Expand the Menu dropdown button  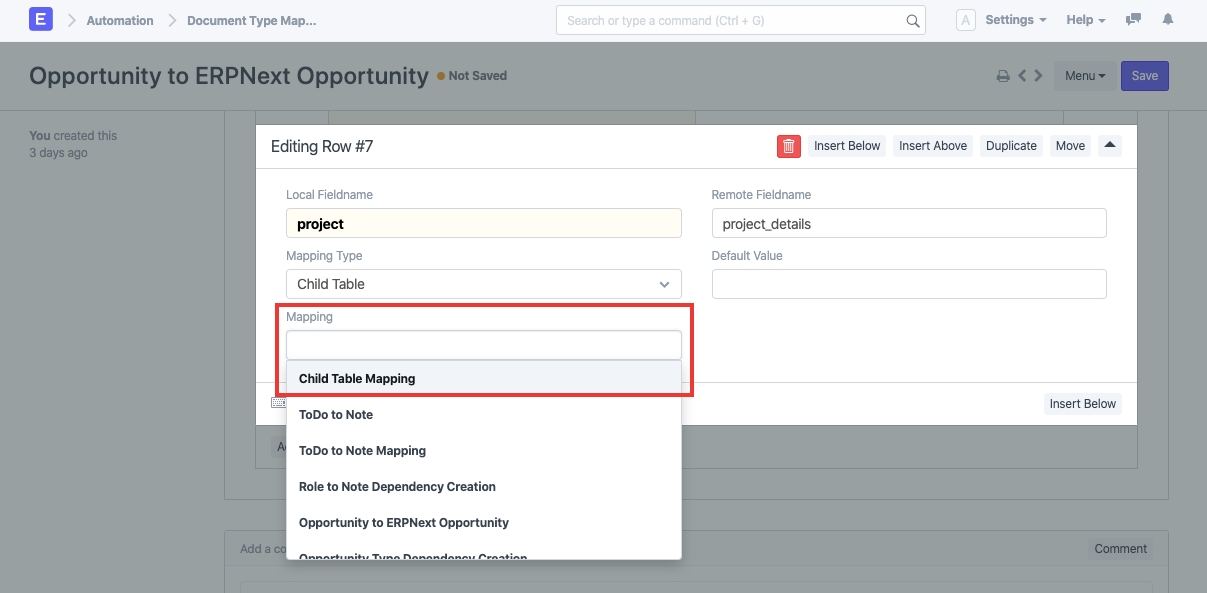(x=1085, y=76)
